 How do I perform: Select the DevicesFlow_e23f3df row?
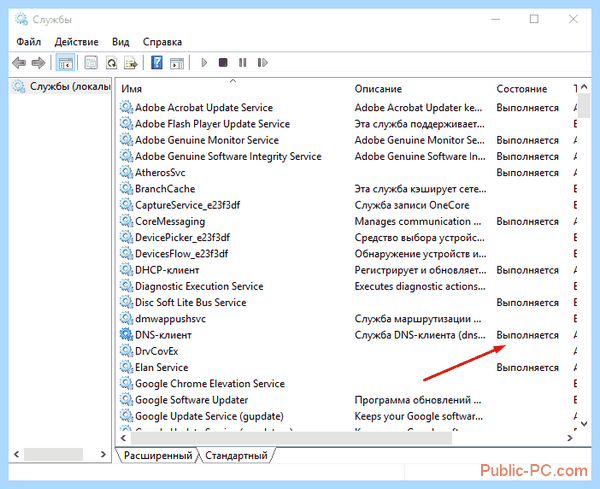click(346, 254)
